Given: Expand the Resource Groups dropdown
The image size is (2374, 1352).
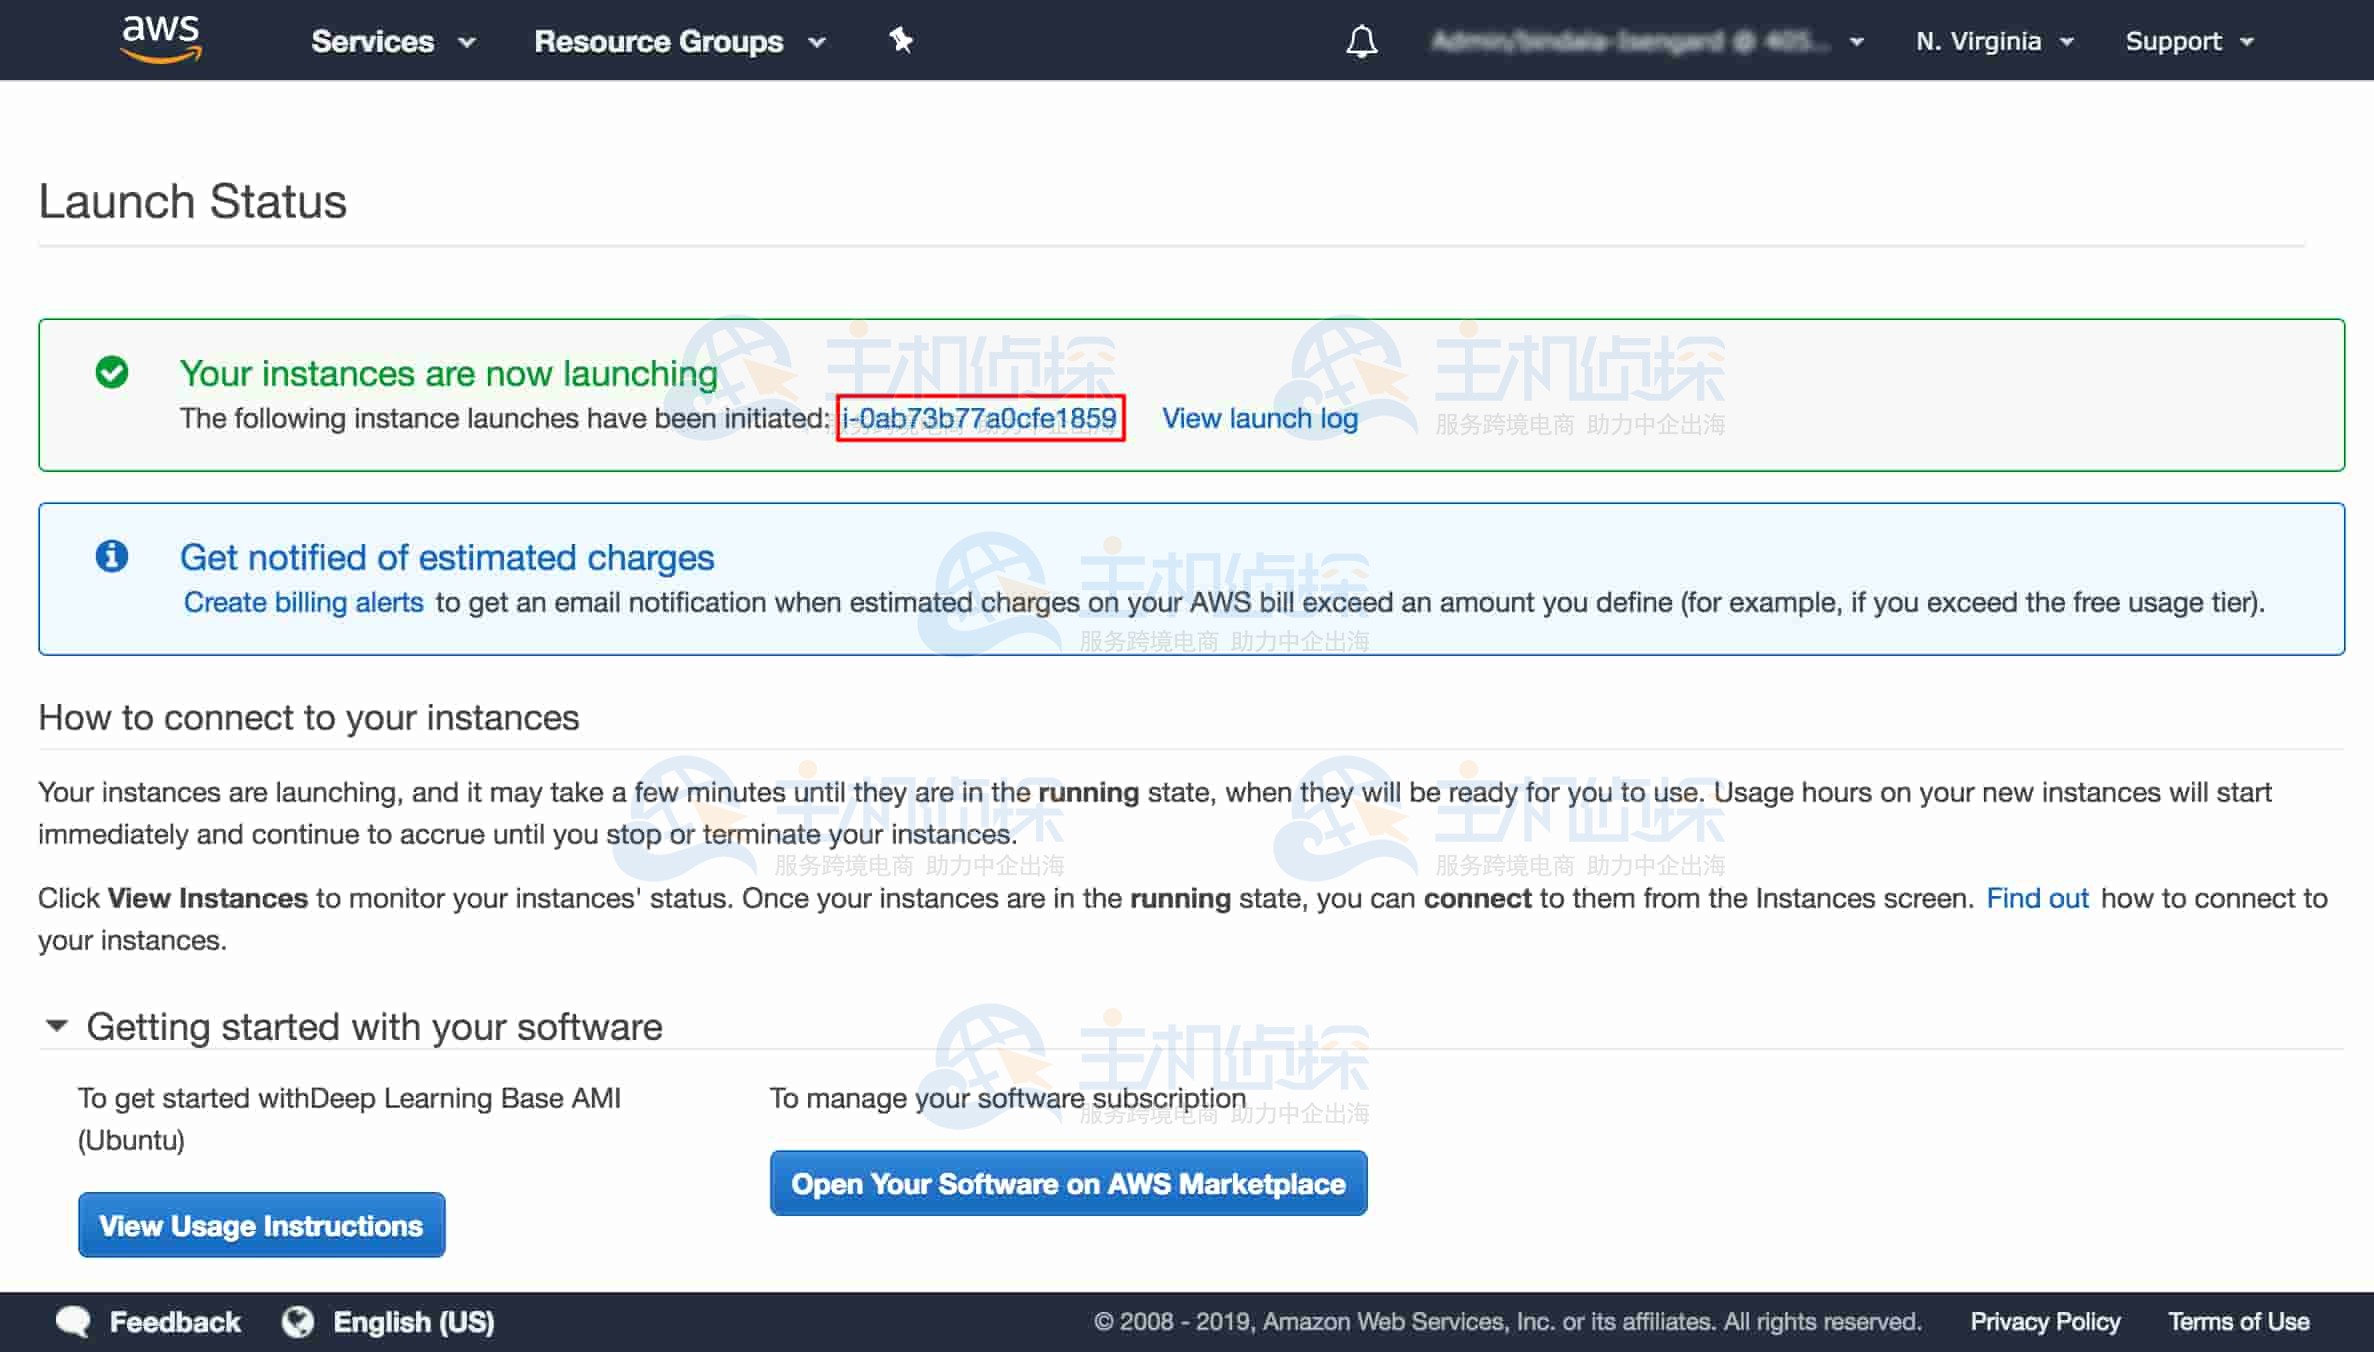Looking at the screenshot, I should pos(679,41).
